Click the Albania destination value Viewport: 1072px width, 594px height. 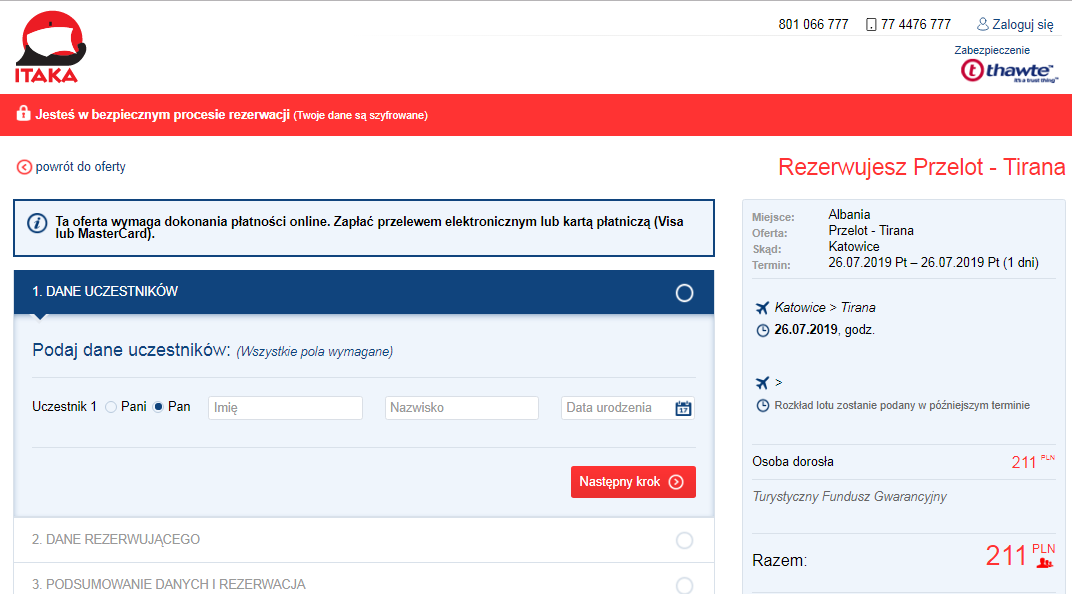pyautogui.click(x=849, y=215)
